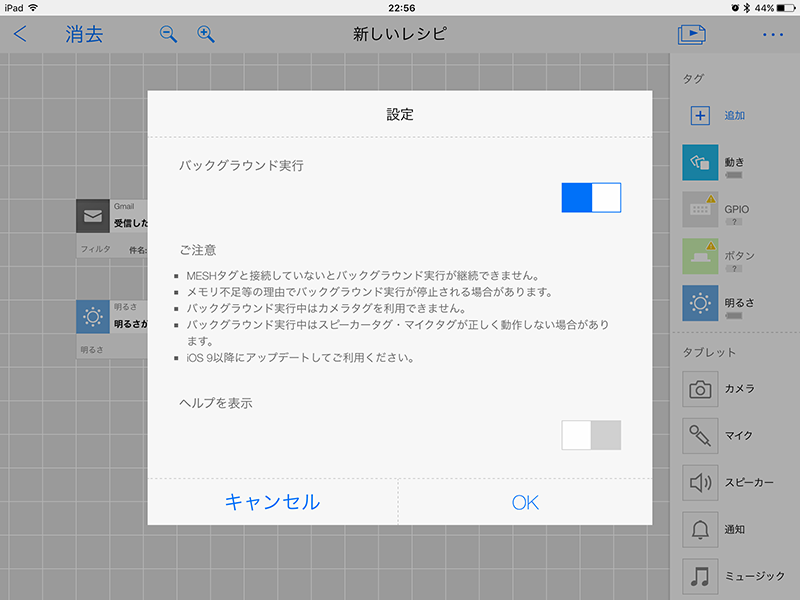Viewport: 800px width, 600px height.
Task: Select the 動き motion tag
Action: click(701, 163)
